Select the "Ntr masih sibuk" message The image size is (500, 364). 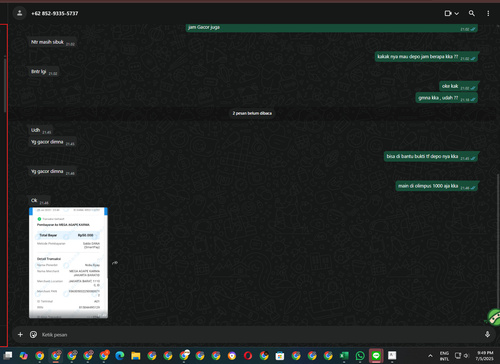(x=53, y=42)
